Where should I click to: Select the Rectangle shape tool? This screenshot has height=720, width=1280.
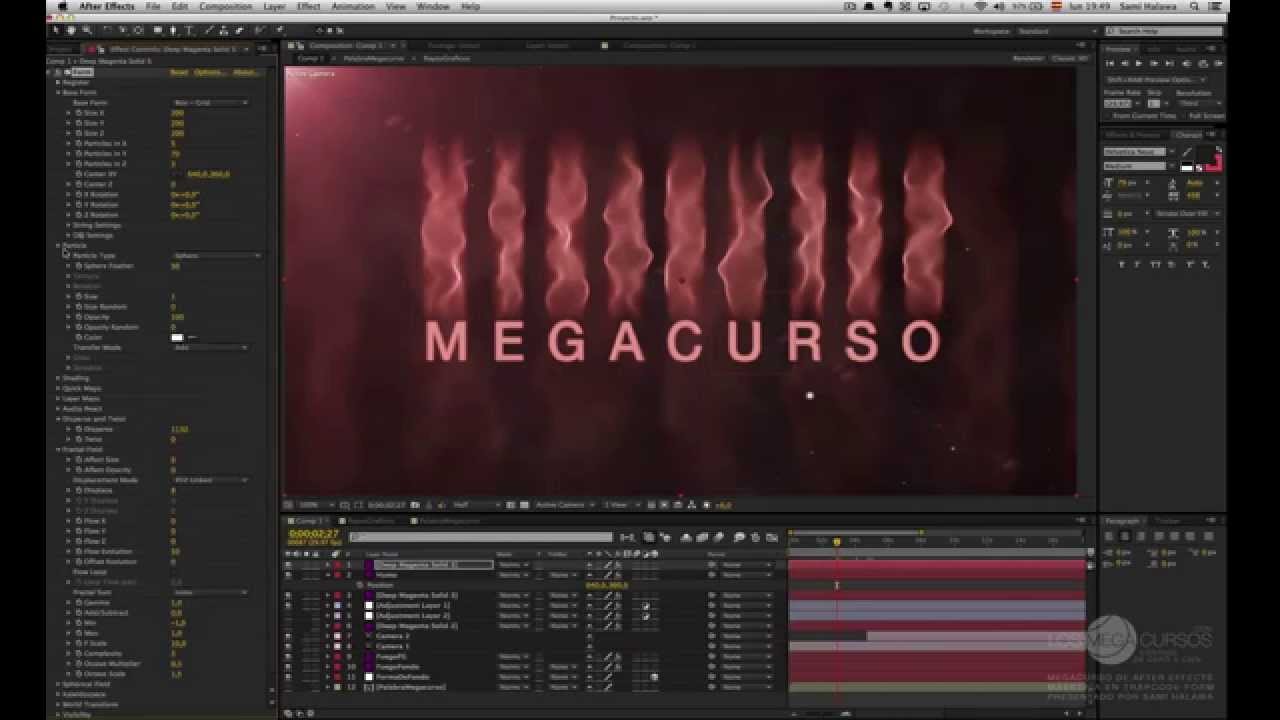(x=157, y=30)
